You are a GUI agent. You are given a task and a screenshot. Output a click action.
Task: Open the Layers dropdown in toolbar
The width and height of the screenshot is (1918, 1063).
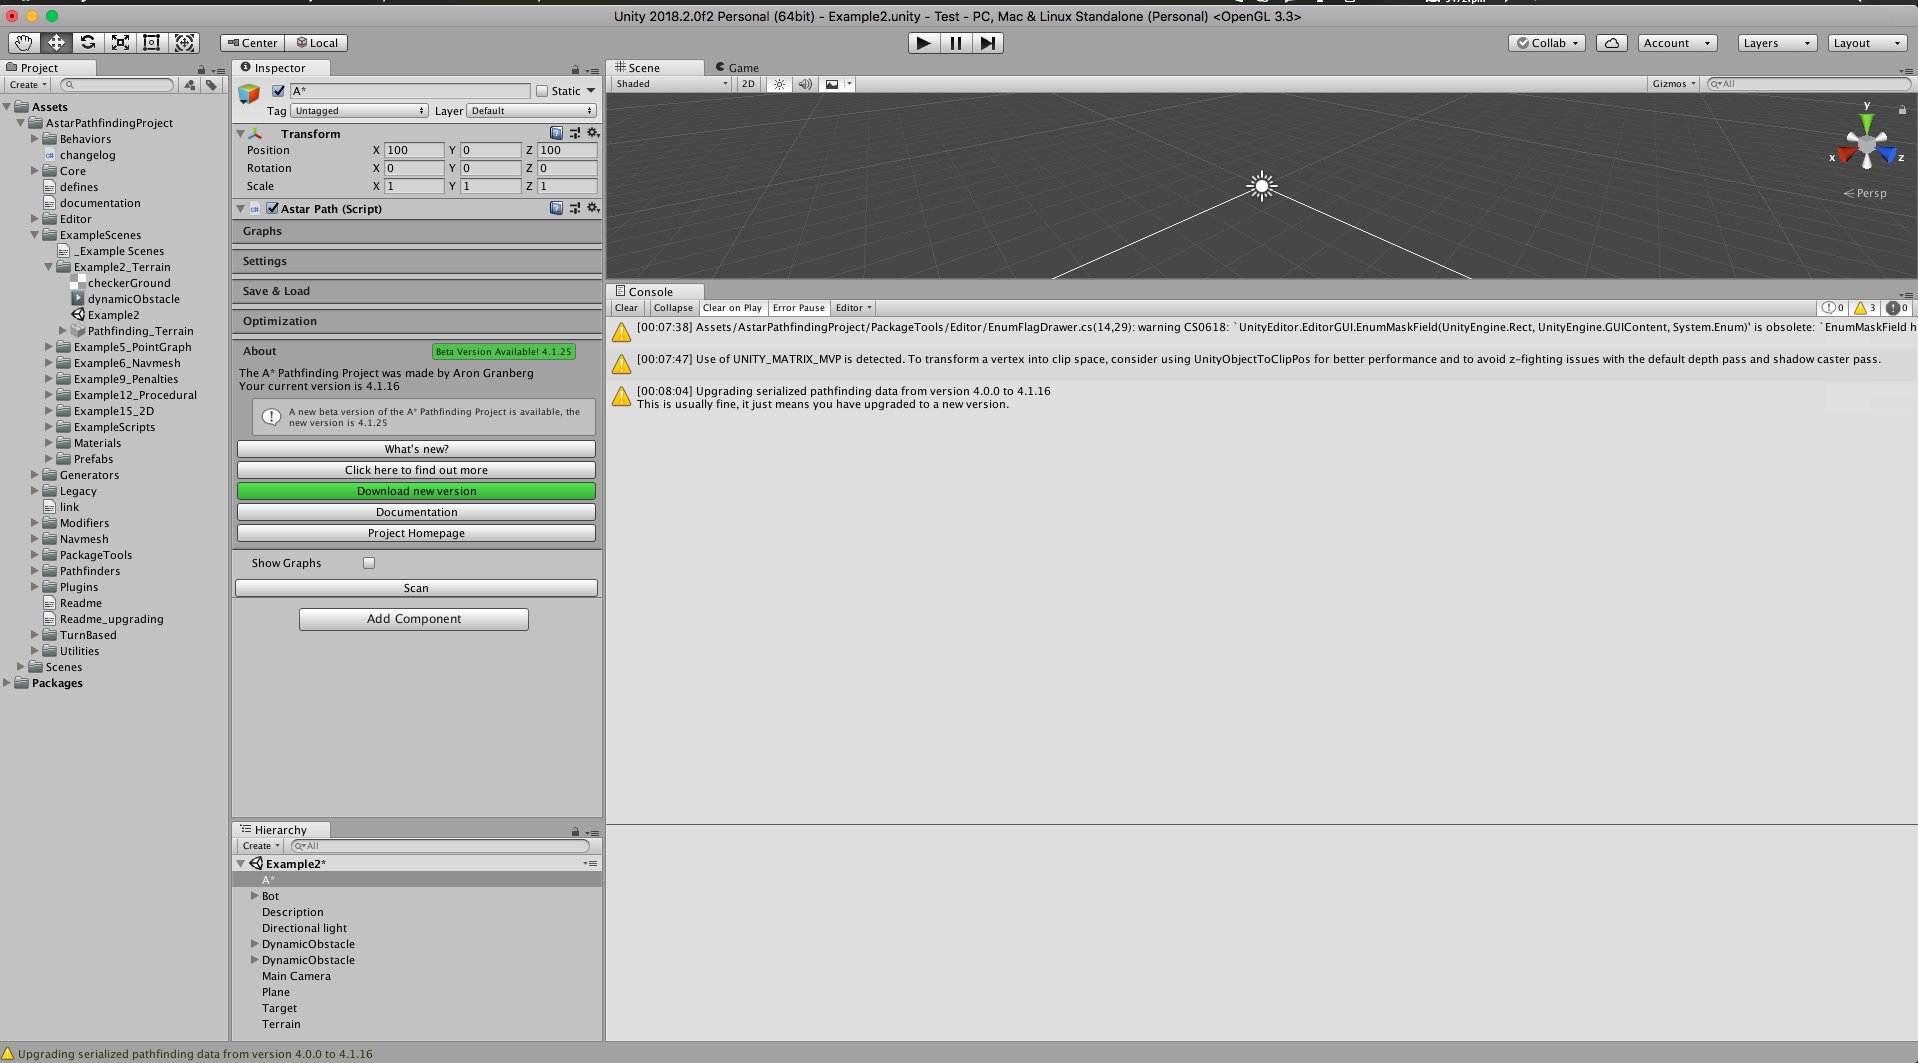tap(1777, 43)
